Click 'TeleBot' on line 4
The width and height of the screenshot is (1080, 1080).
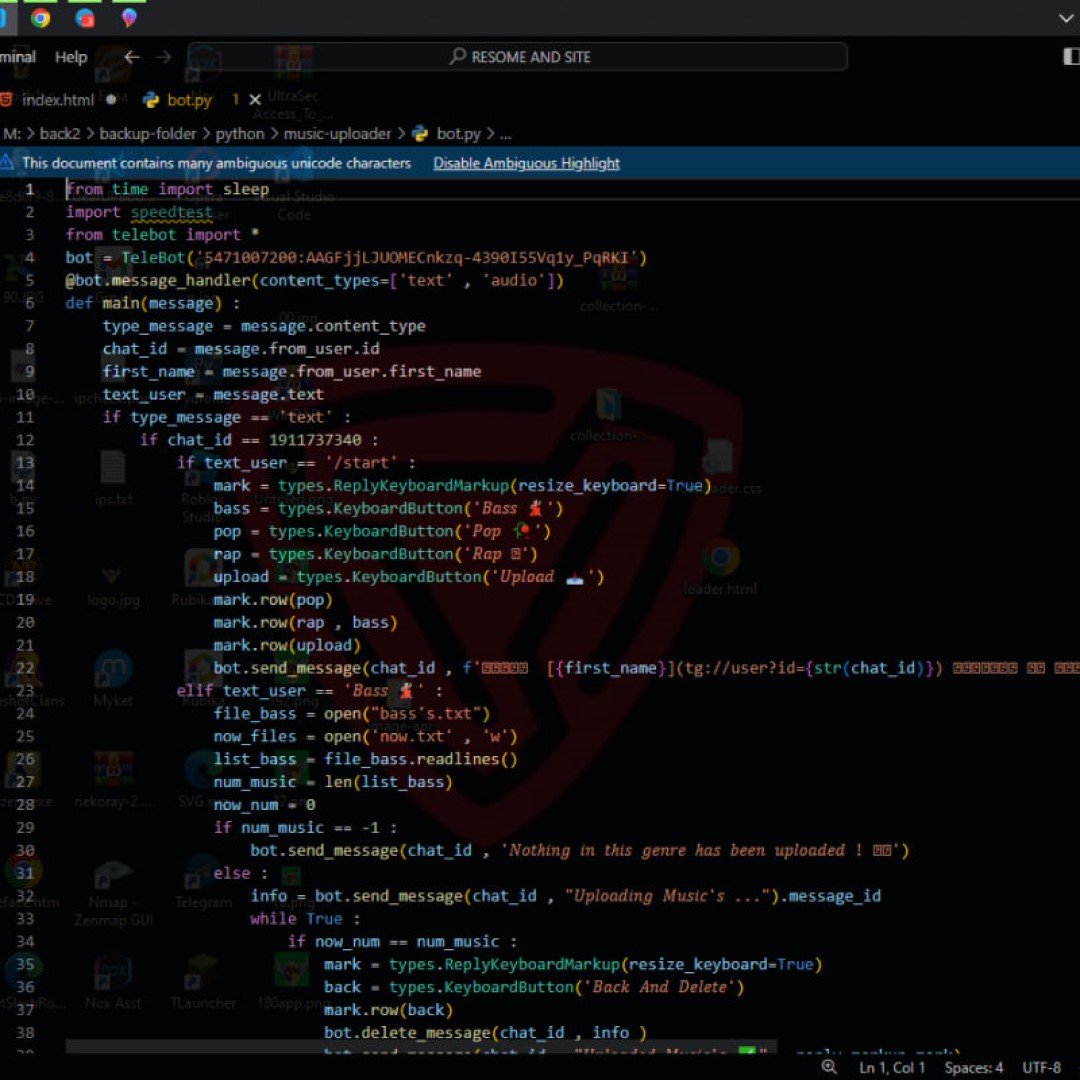[x=153, y=258]
